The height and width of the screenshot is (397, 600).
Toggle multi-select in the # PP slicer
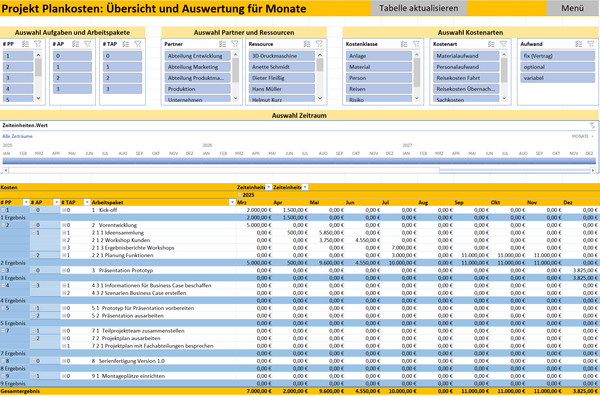click(x=25, y=44)
